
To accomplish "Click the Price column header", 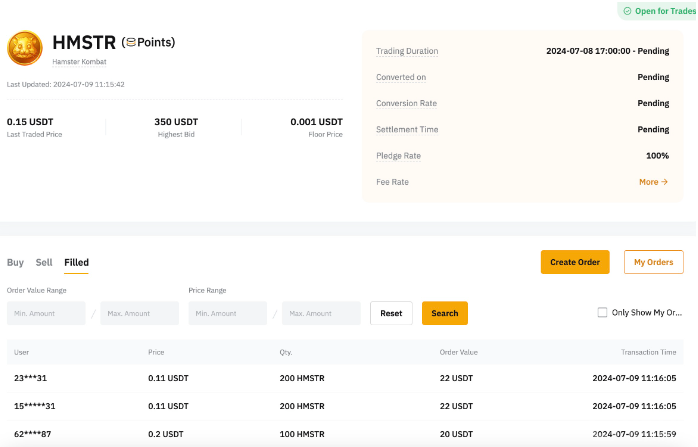I will click(x=156, y=352).
